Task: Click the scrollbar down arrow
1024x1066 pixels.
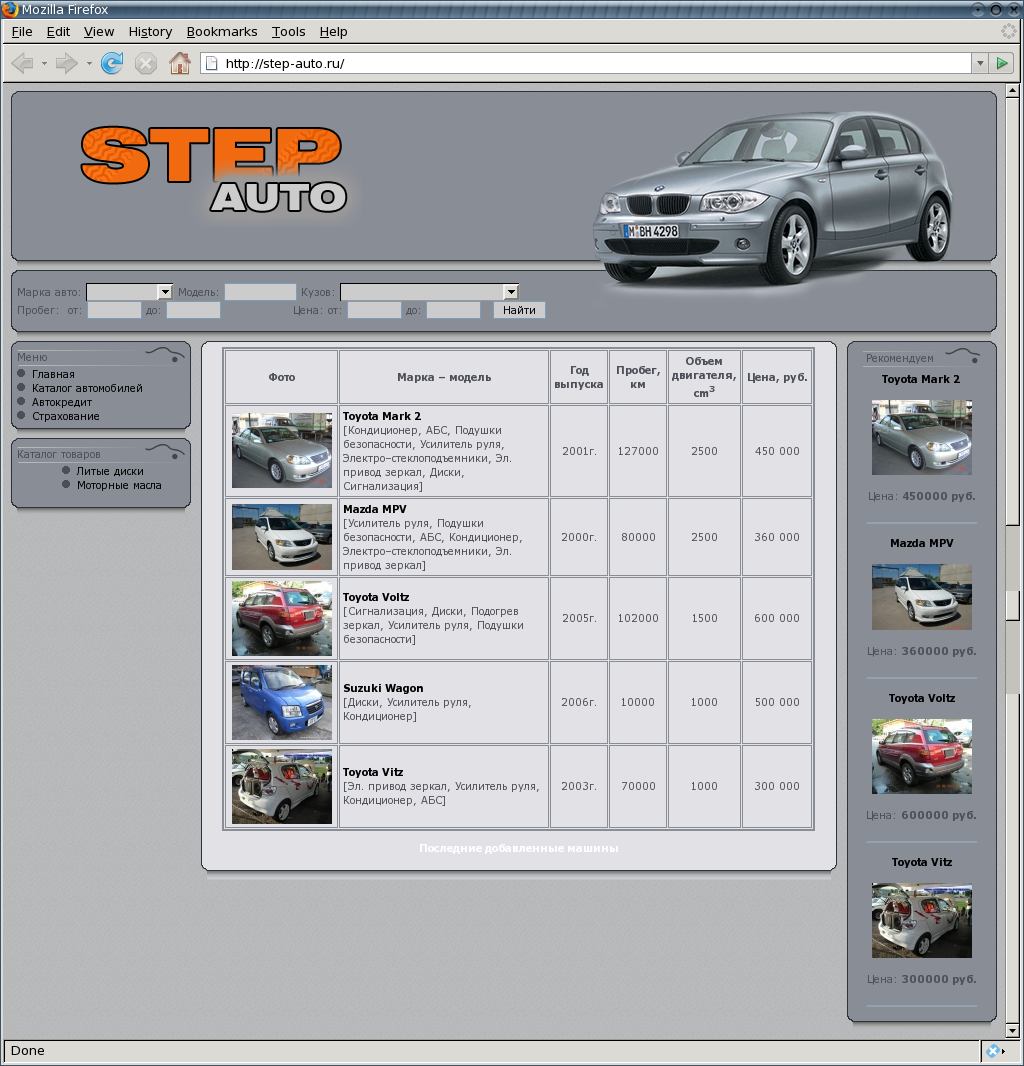Action: [1012, 1031]
